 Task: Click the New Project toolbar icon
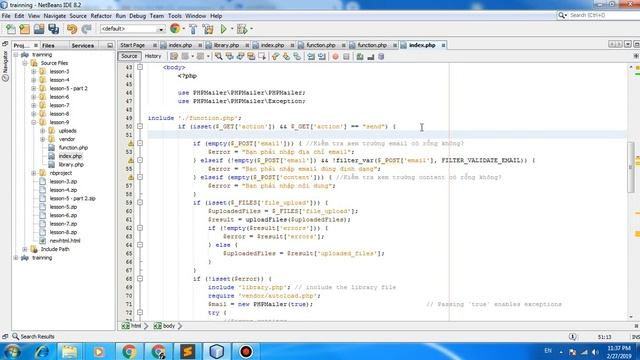click(24, 29)
